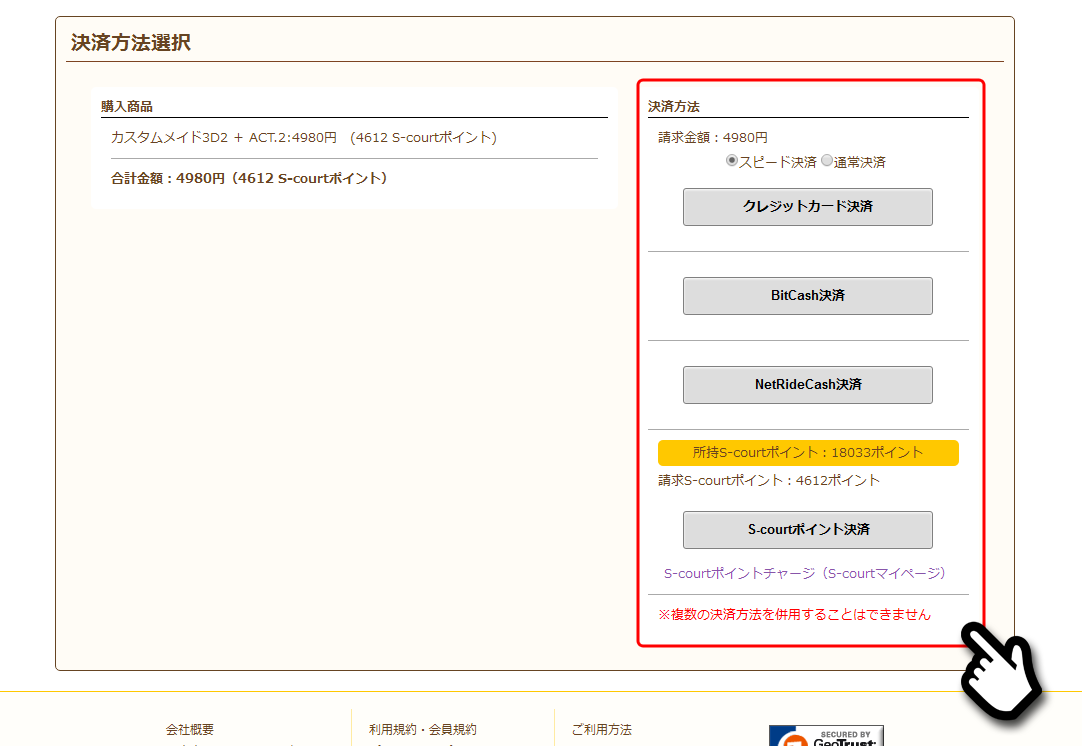Click the 請求S-courtポイント:4612ポイント text
The width and height of the screenshot is (1082, 746).
click(768, 481)
